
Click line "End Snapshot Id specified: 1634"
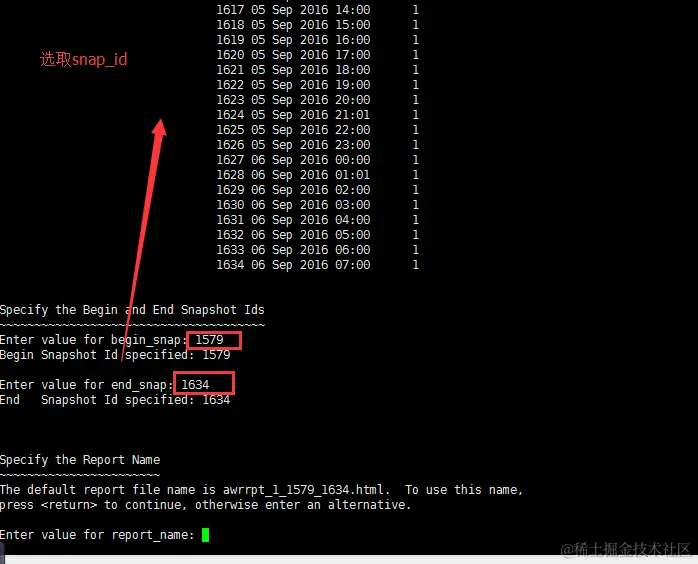115,400
